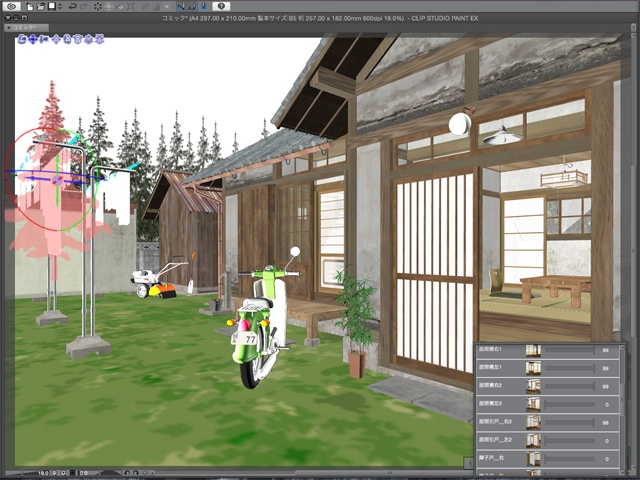The height and width of the screenshot is (480, 640).
Task: Switch to the コミック* document tab
Action: tap(27, 28)
